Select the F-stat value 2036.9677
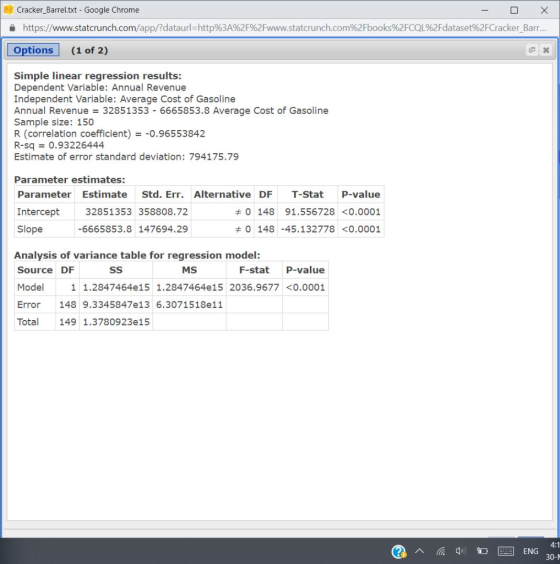The height and width of the screenshot is (564, 560). click(x=254, y=287)
